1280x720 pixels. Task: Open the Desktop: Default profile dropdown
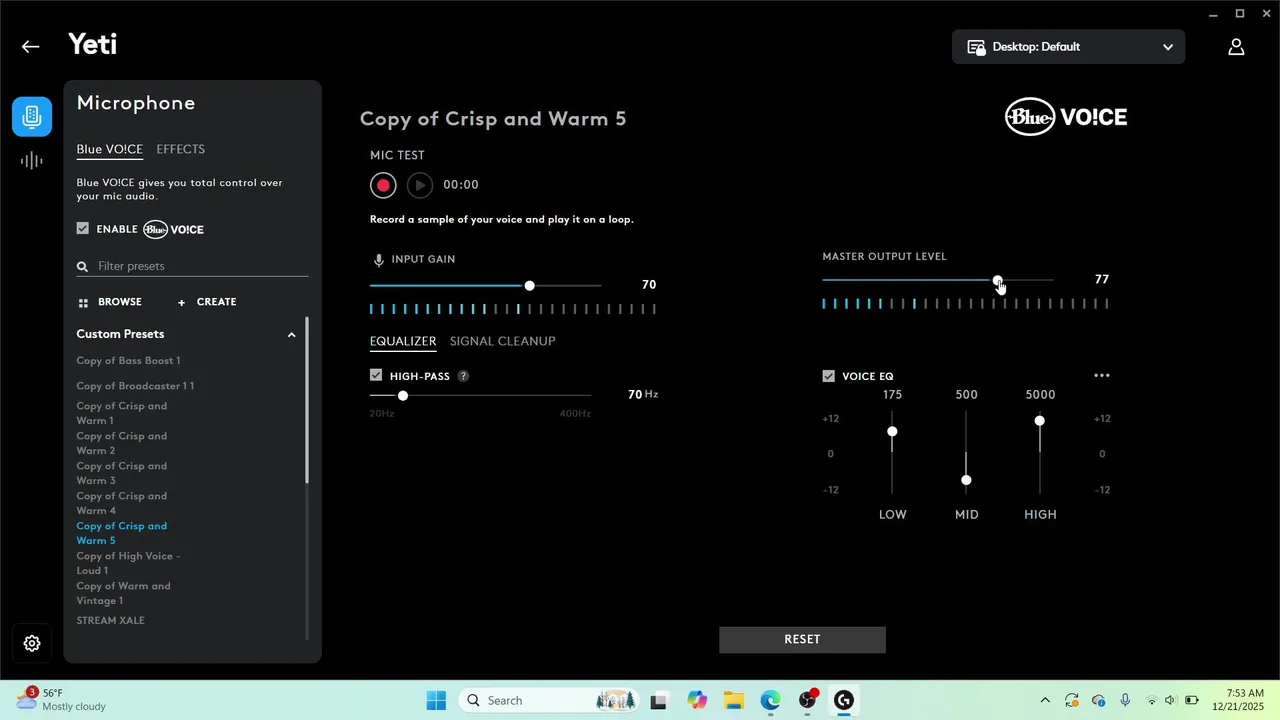click(1068, 47)
